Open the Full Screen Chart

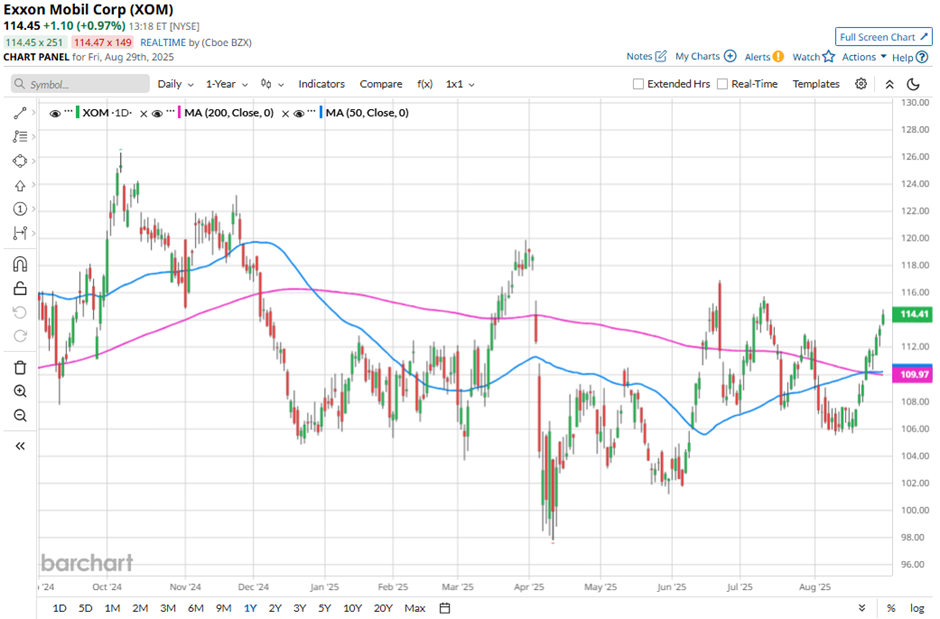884,37
